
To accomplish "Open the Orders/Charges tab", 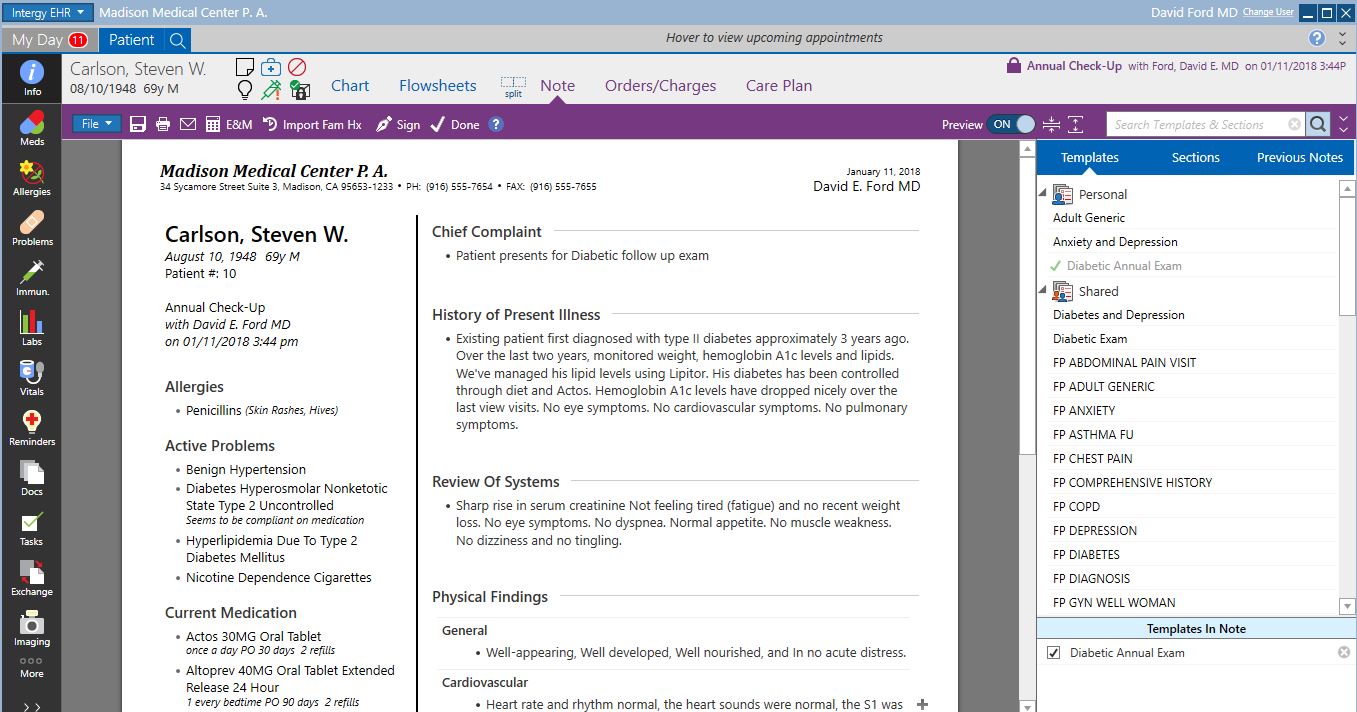I will pos(660,86).
